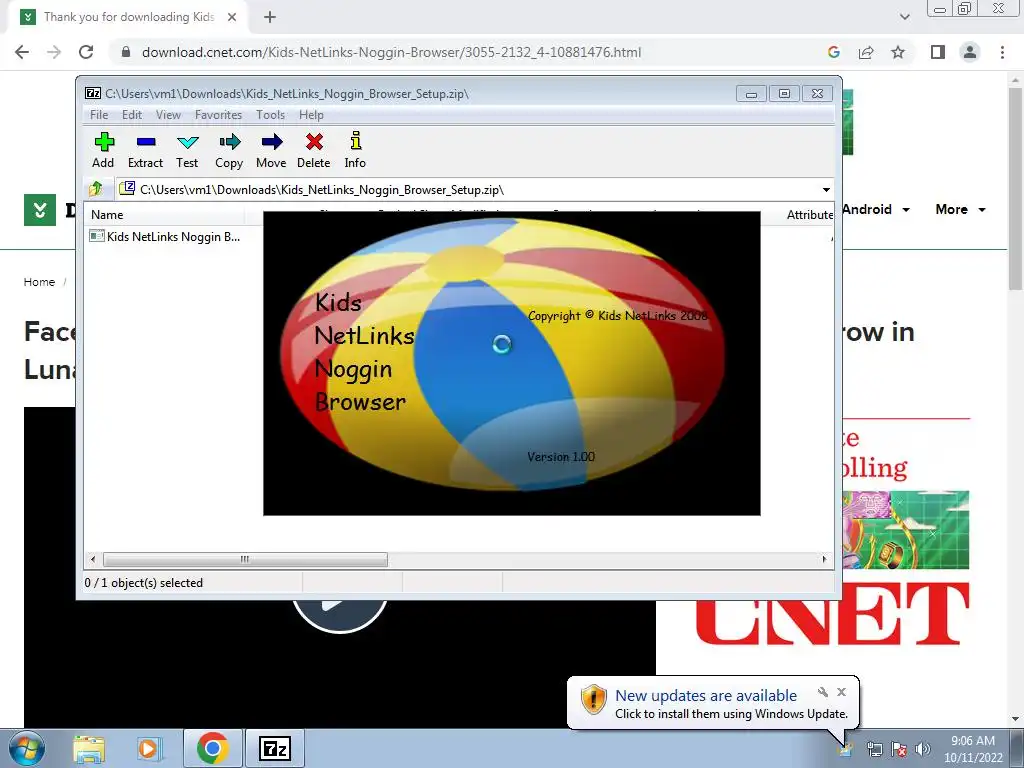Click the share page icon in Chrome
The height and width of the screenshot is (768, 1024).
tap(866, 52)
